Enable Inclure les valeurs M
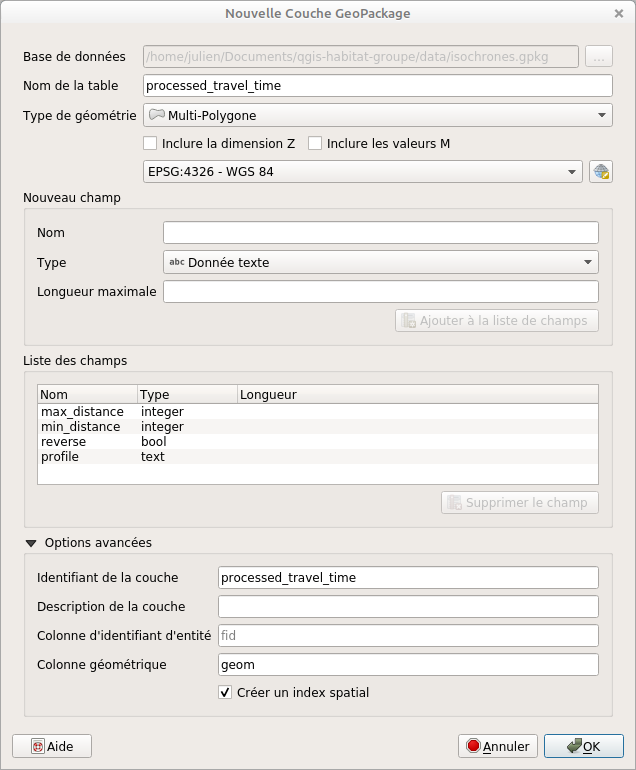Viewport: 636px width, 770px height. (315, 143)
